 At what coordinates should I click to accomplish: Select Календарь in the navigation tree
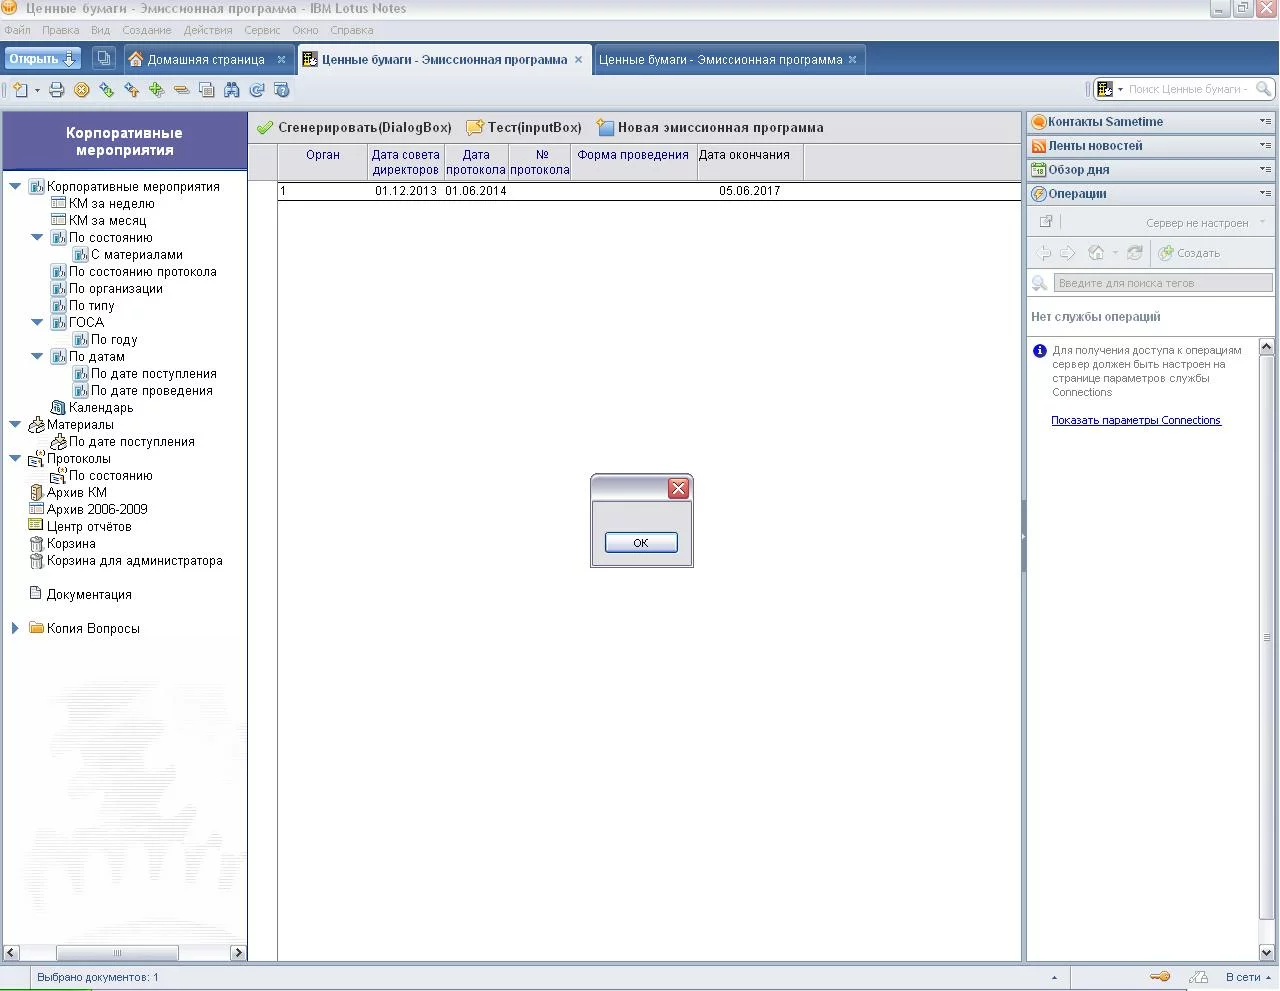click(x=100, y=408)
